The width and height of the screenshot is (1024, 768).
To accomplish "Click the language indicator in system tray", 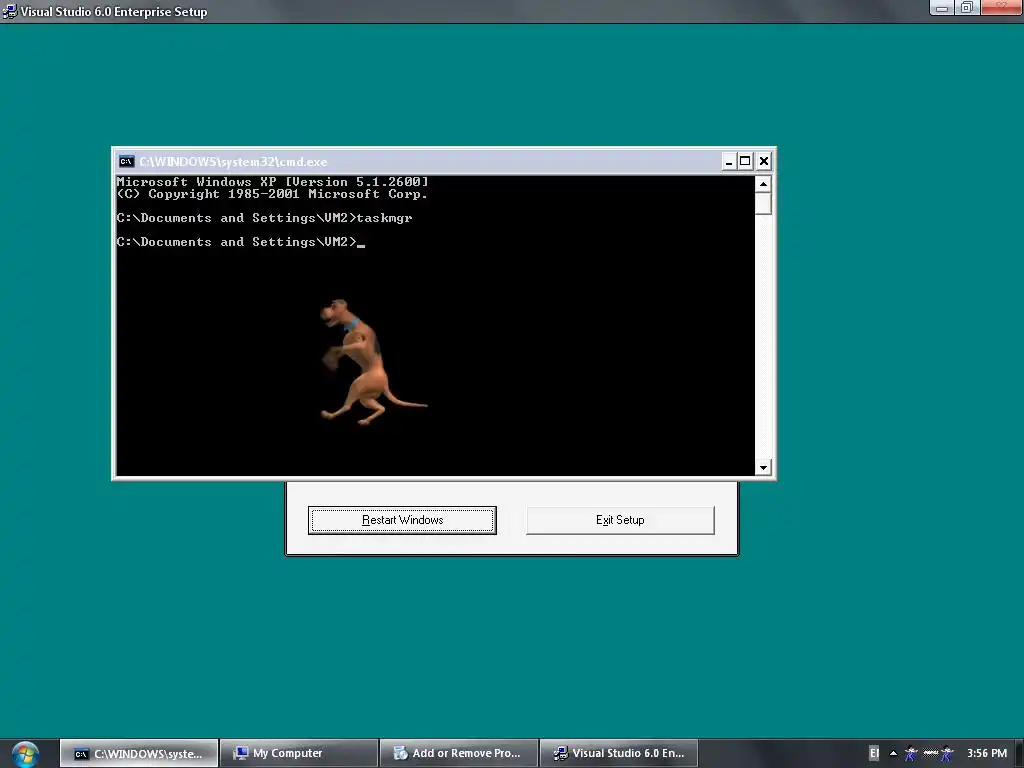I will coord(874,754).
